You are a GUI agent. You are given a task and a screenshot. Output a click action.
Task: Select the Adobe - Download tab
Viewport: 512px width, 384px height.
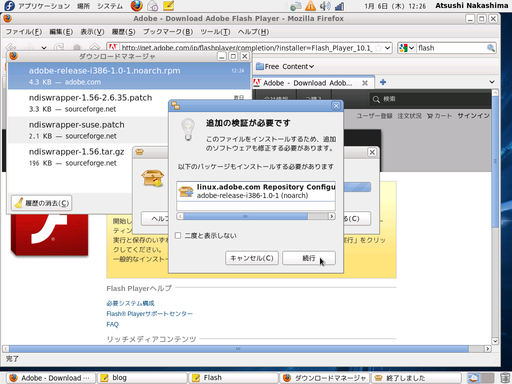point(308,83)
